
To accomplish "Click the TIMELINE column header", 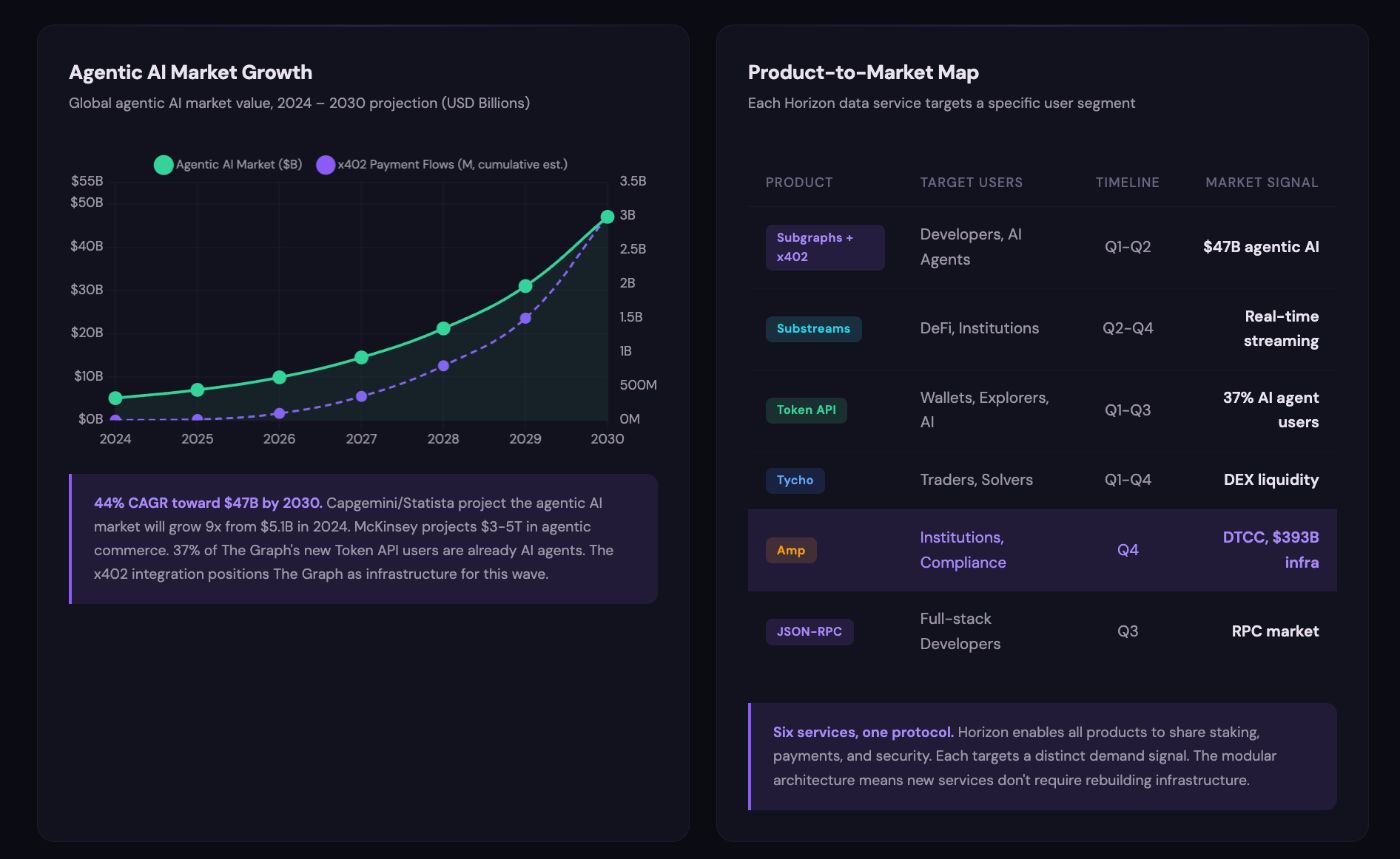I will pyautogui.click(x=1127, y=182).
